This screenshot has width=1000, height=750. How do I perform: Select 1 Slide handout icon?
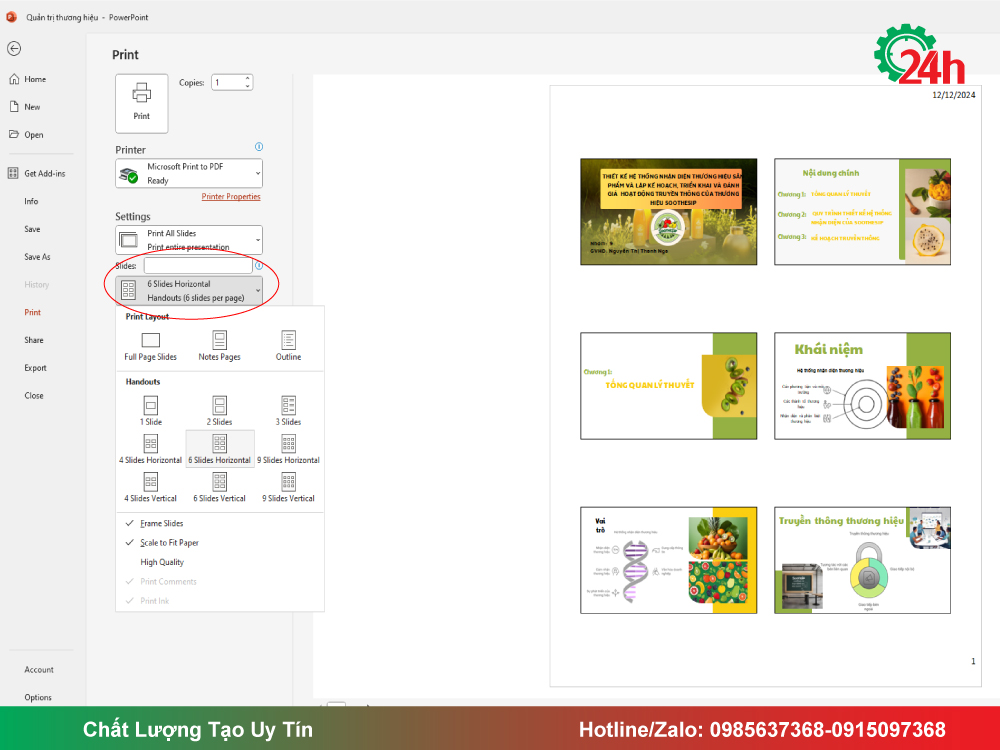coord(151,406)
